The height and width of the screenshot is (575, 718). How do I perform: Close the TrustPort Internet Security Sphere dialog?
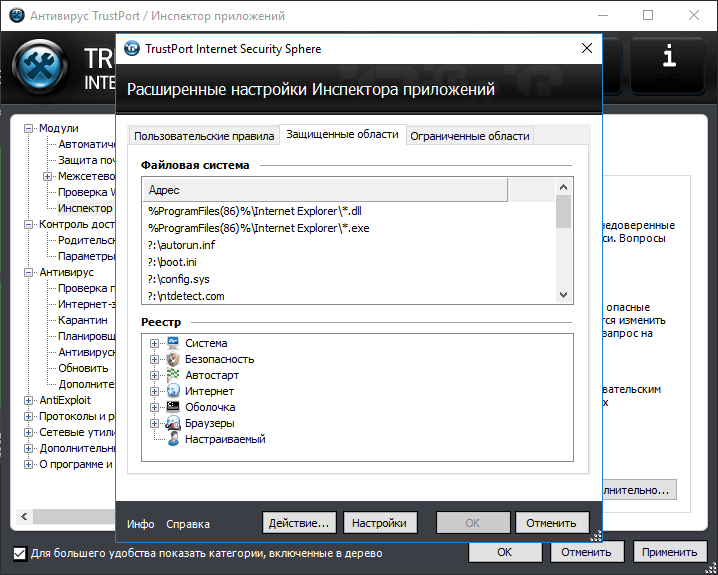pyautogui.click(x=587, y=48)
